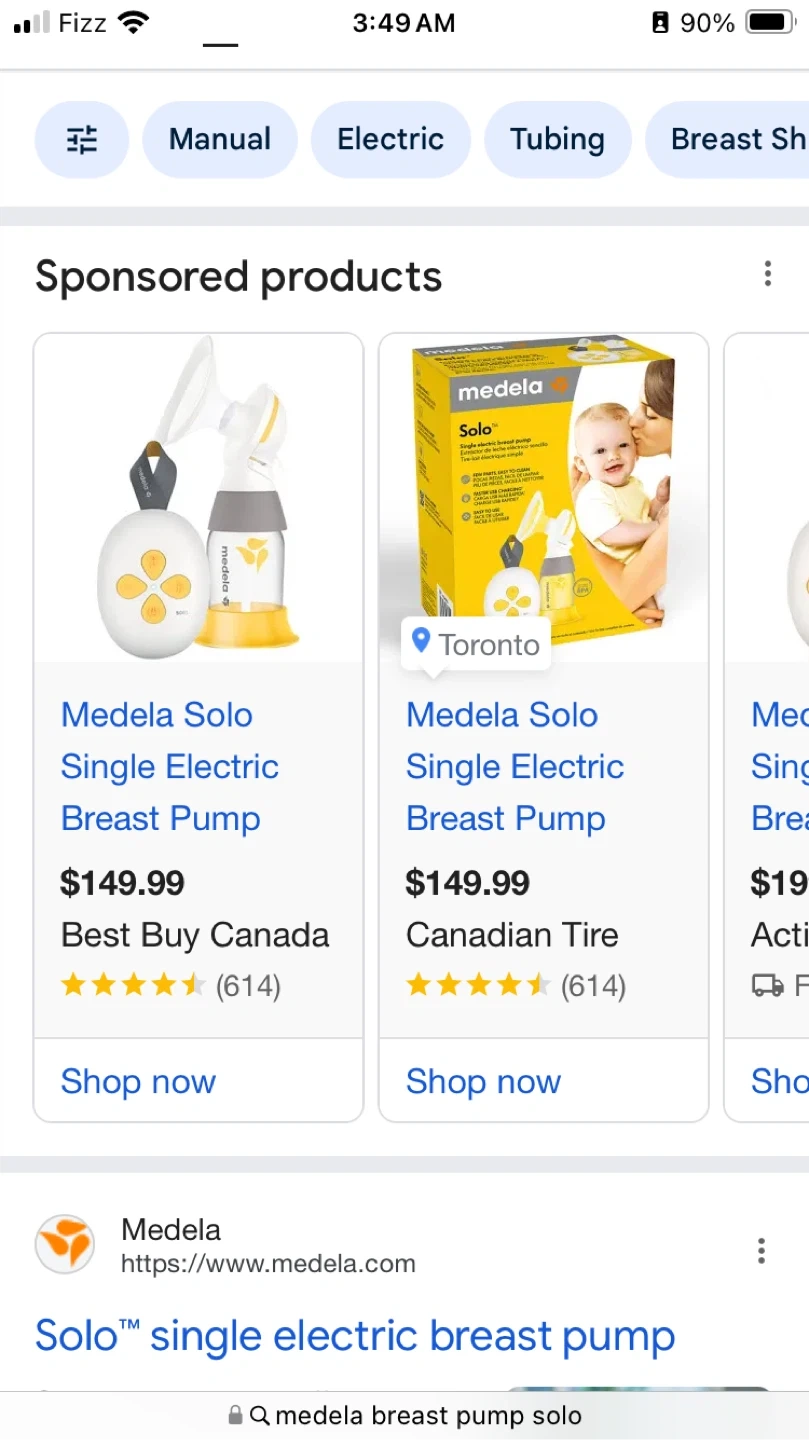The width and height of the screenshot is (809, 1440).
Task: Select the Breast Shields filter chip
Action: pos(736,140)
